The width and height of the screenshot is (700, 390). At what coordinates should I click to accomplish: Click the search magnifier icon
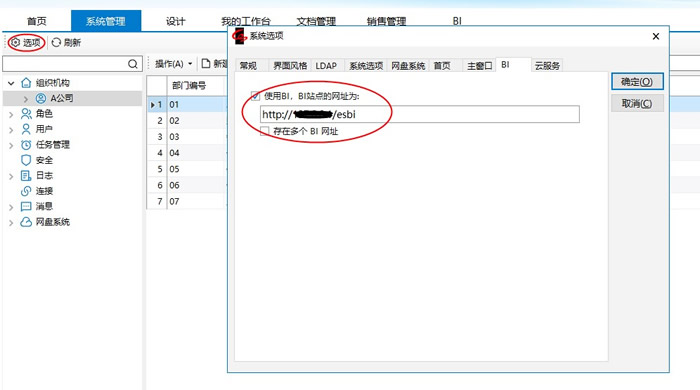(x=133, y=64)
